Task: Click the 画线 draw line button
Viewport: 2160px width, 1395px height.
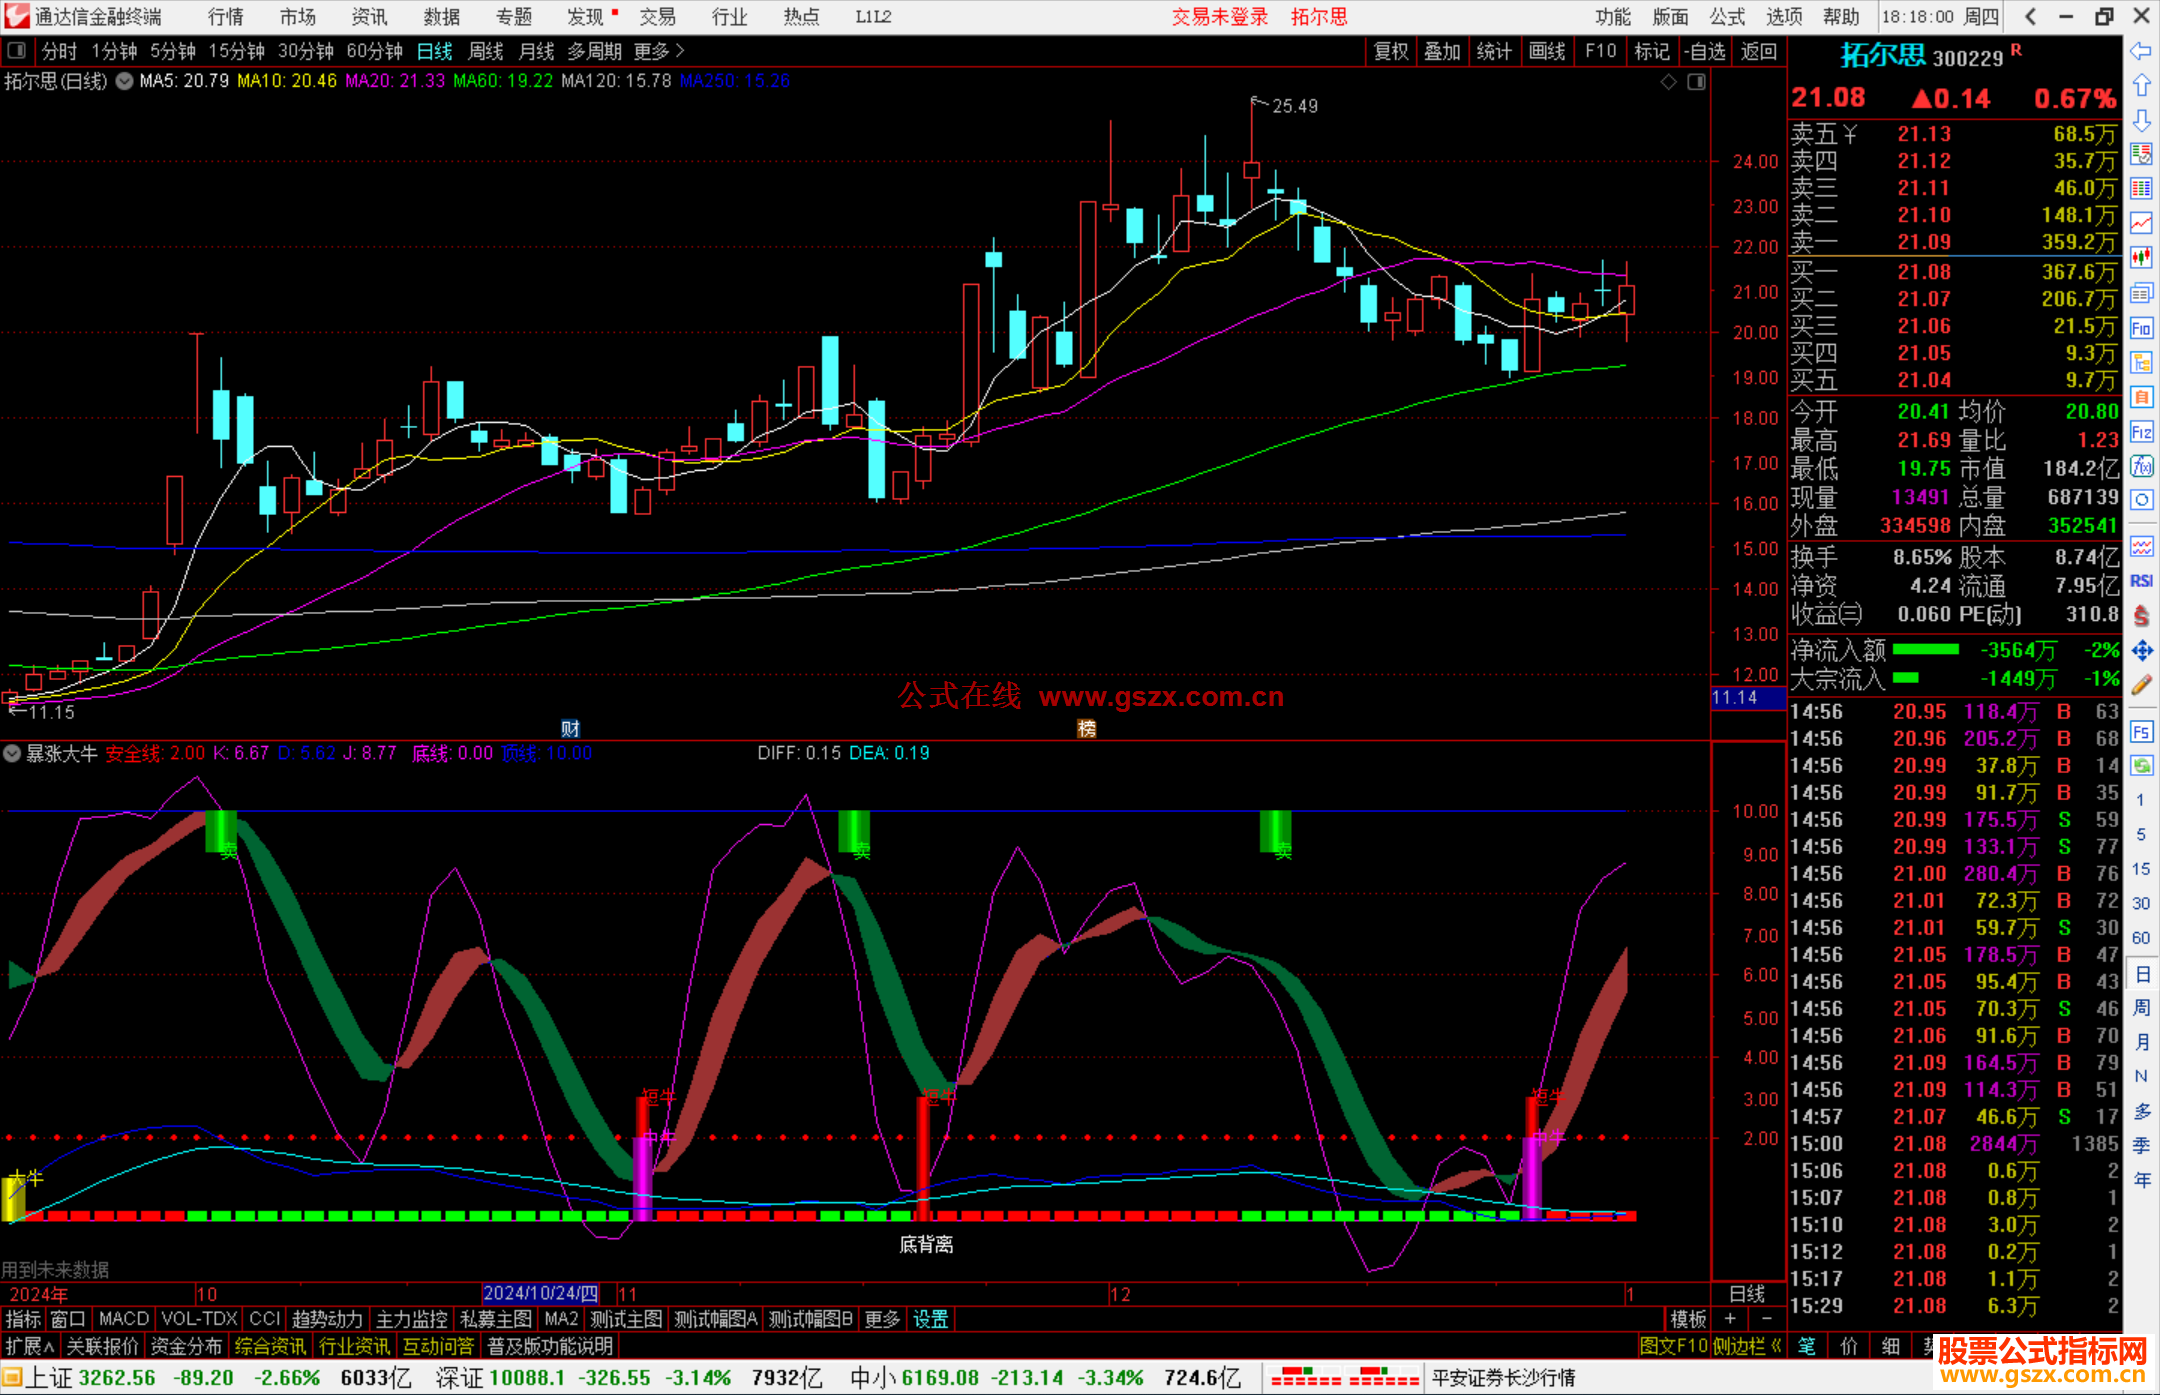Action: [1547, 51]
